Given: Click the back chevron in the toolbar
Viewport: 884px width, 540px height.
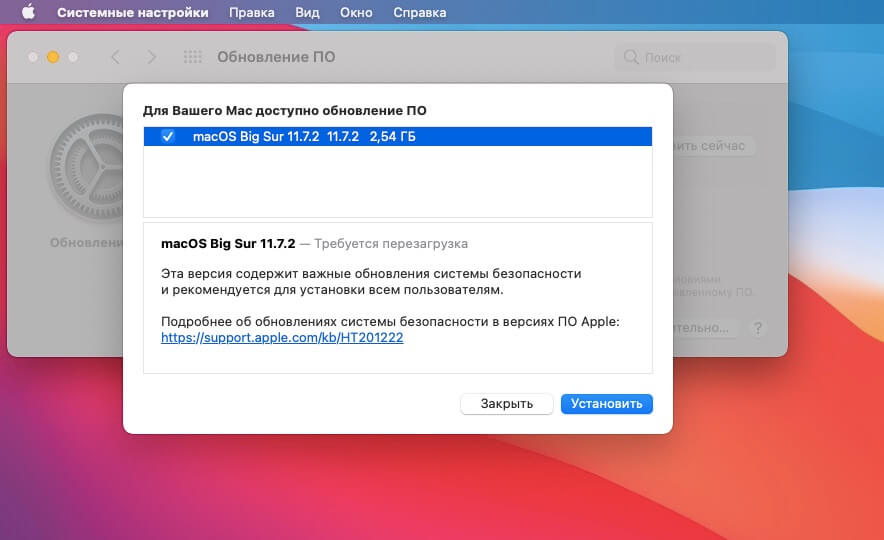Looking at the screenshot, I should 115,57.
